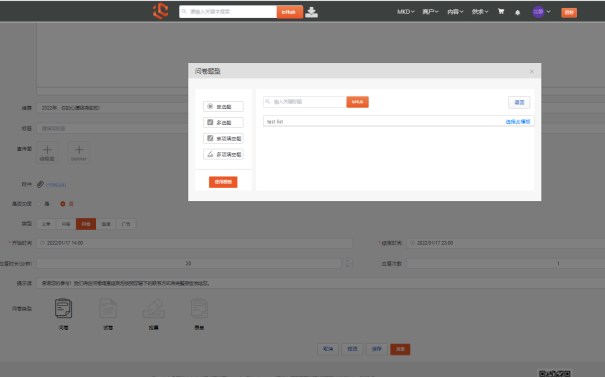The width and height of the screenshot is (605, 378).
Task: Click the blue select-this-template link
Action: 518,122
